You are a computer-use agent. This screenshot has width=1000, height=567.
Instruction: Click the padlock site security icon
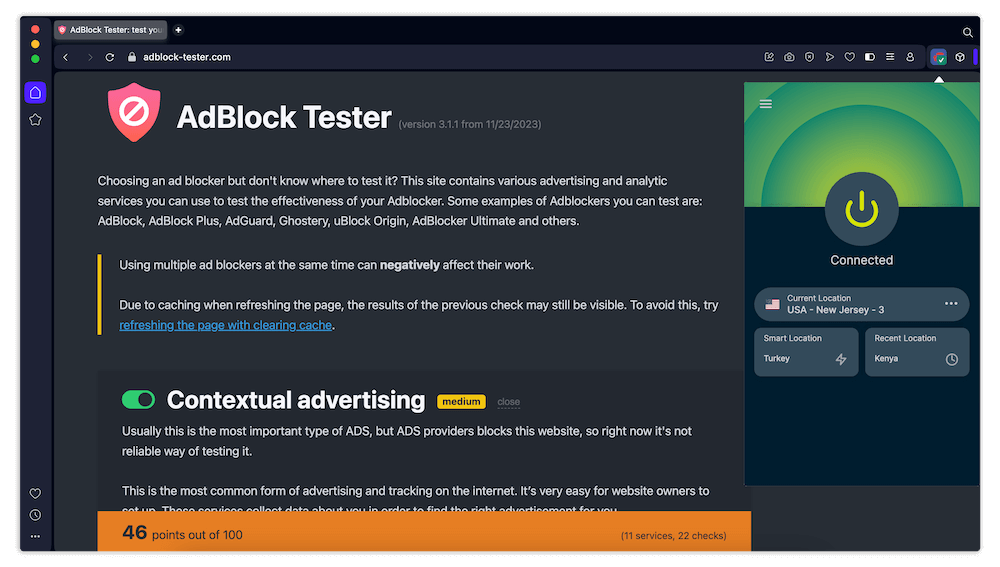click(132, 57)
